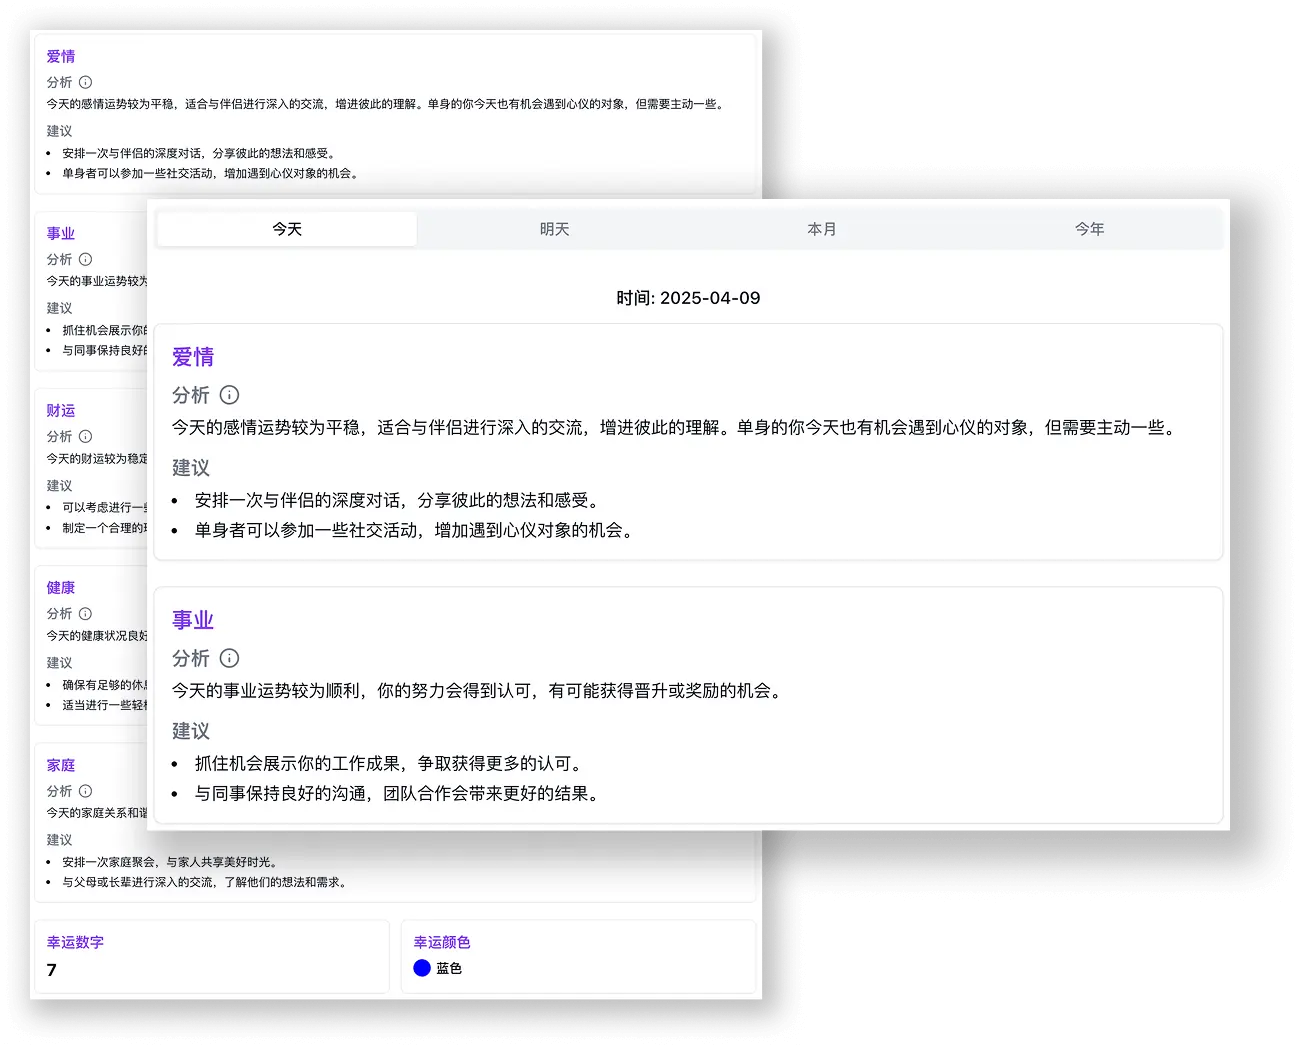Open the info tooltip in the 家庭 section
This screenshot has height=1046, width=1302.
pyautogui.click(x=85, y=790)
